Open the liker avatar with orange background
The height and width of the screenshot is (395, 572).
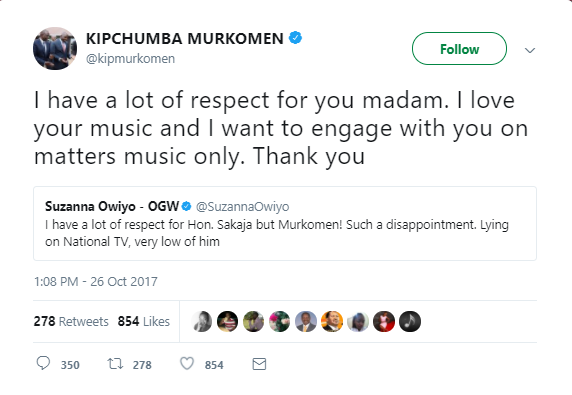[332, 321]
